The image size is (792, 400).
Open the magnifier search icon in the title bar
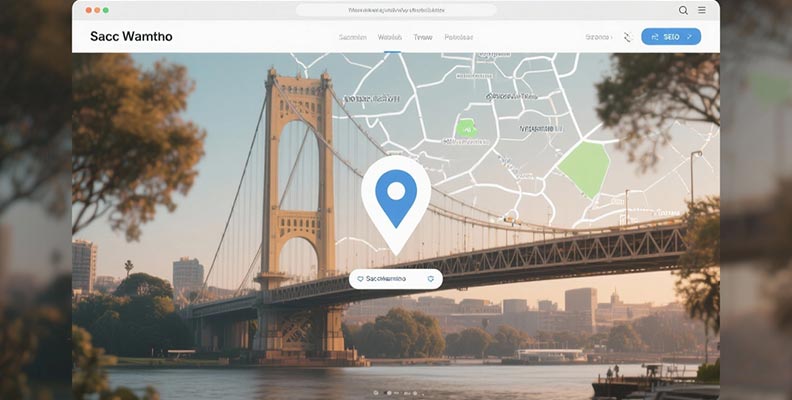tap(683, 10)
